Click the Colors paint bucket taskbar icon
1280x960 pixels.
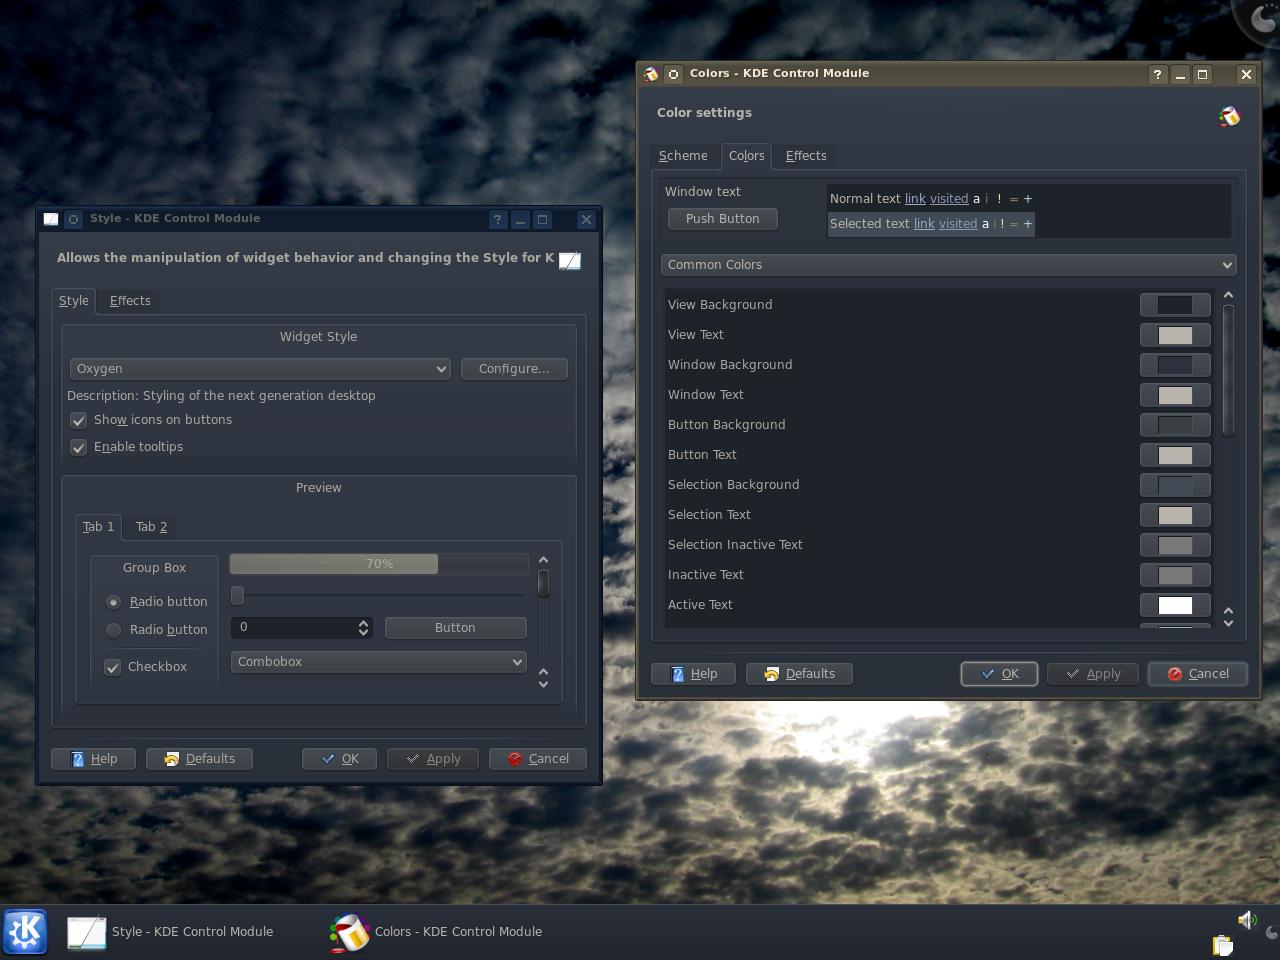pyautogui.click(x=349, y=932)
